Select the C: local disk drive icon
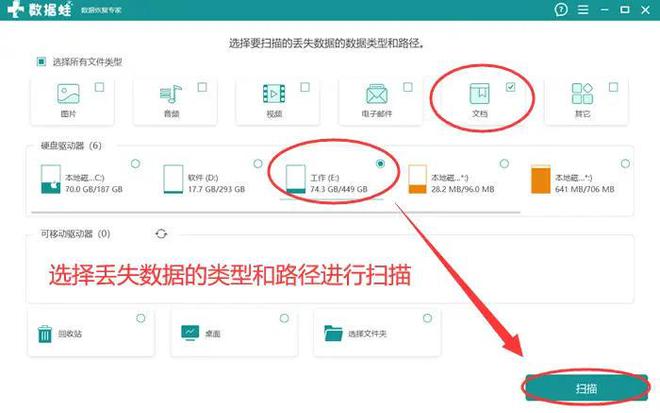Screen dimensions: 660x413 pyautogui.click(x=51, y=179)
